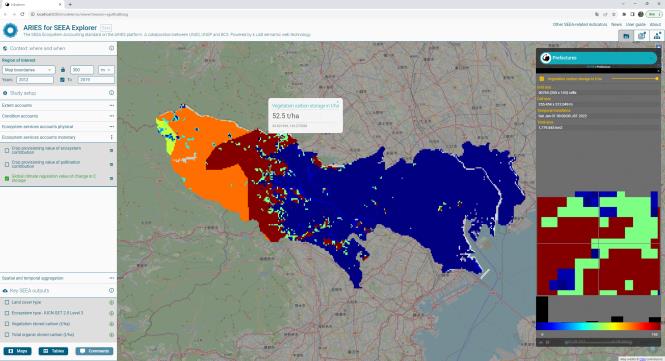Screen dimensions: 665x361
Task: Click the Maps button at bottom left
Action: (x=17, y=351)
